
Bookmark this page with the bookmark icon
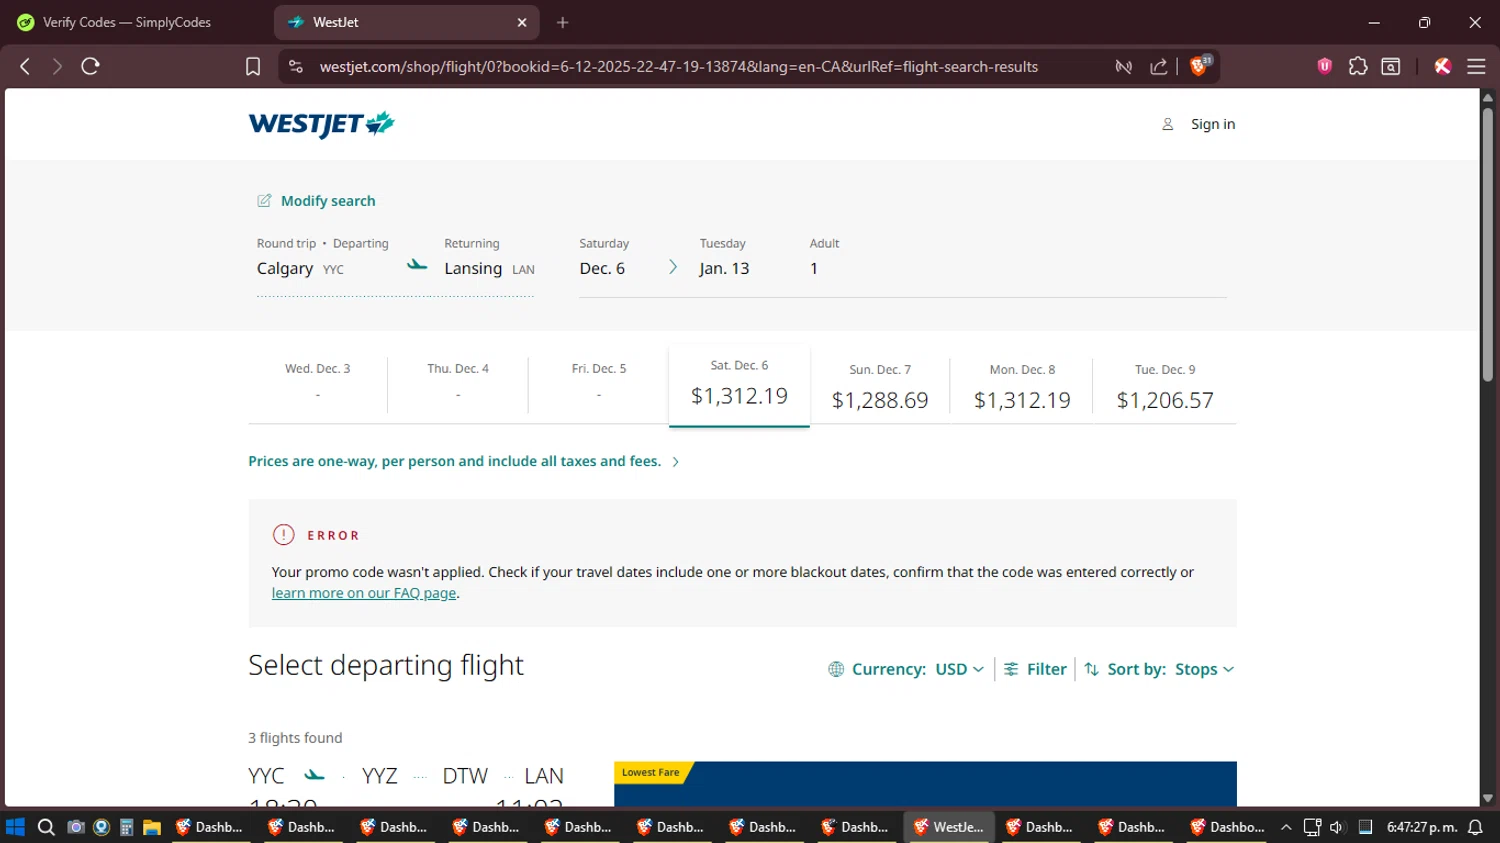253,66
